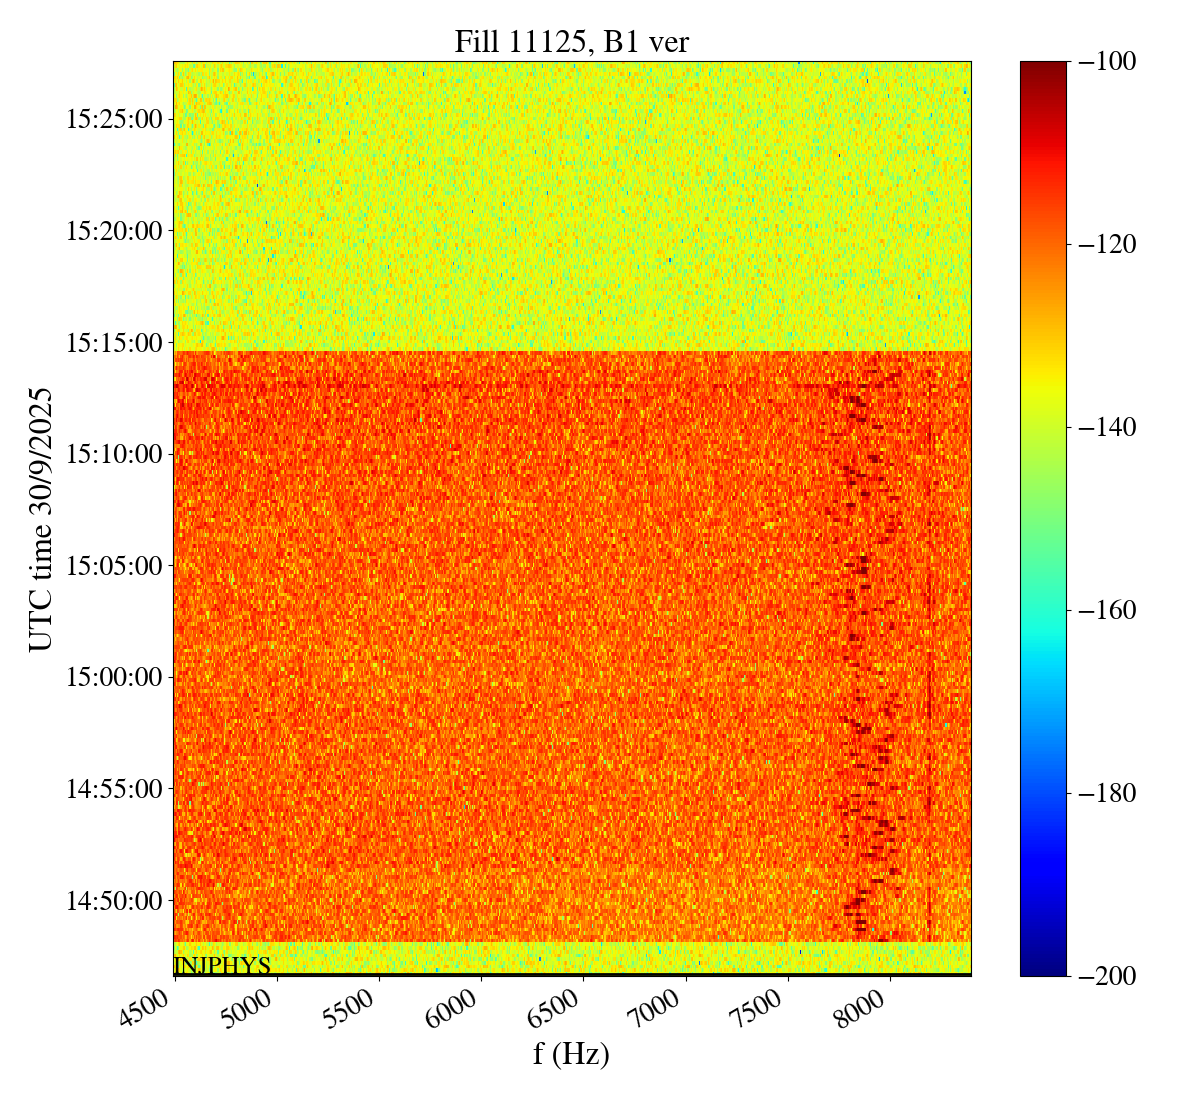
Task: Click the "f (Hz)" x-axis label
Action: click(x=571, y=1053)
